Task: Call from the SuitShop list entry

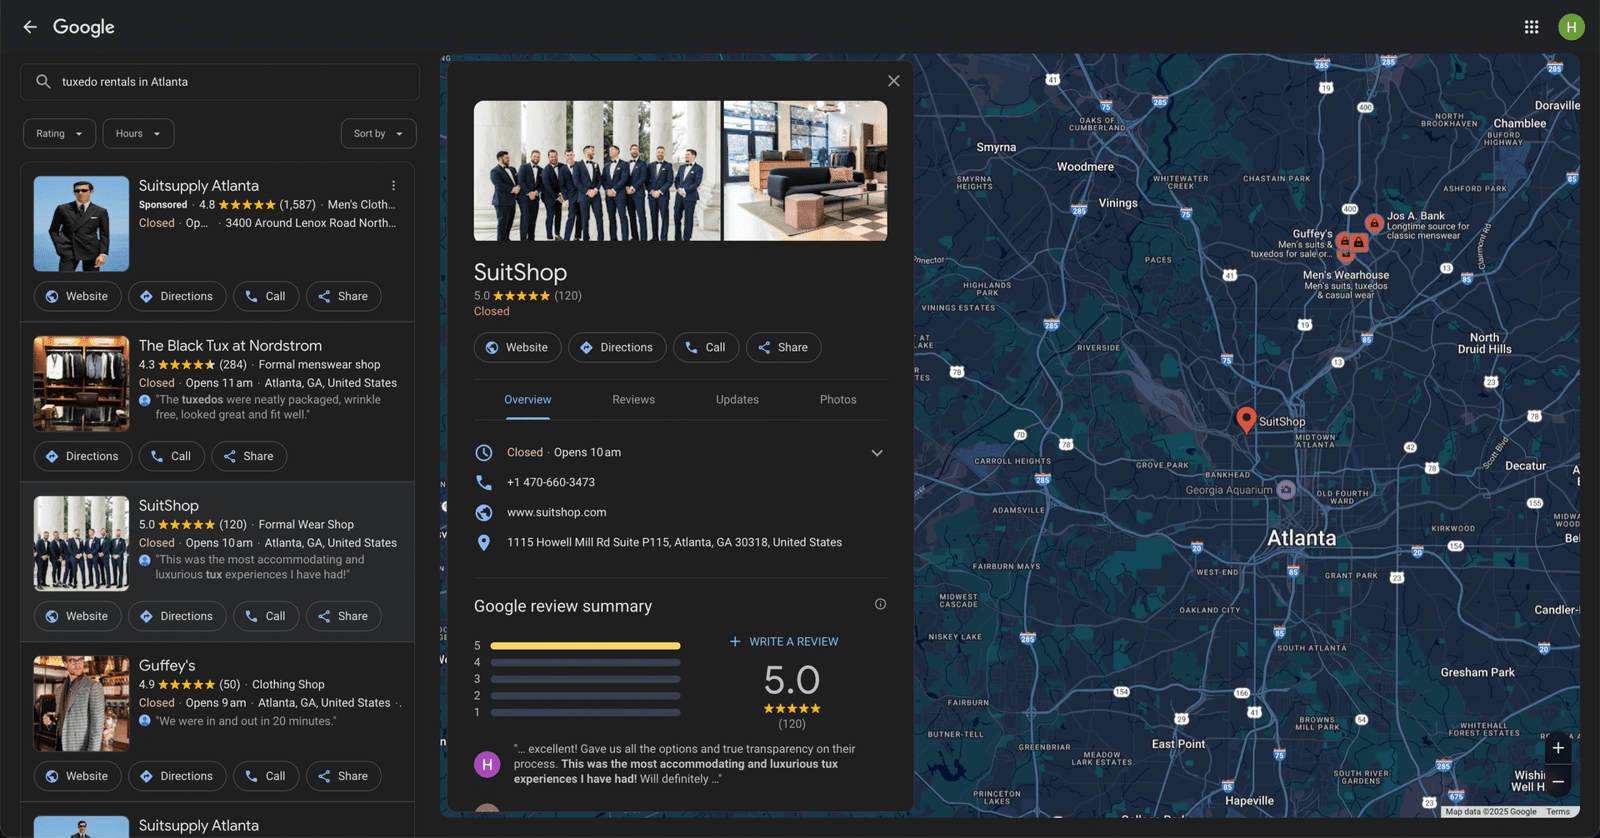Action: tap(266, 616)
